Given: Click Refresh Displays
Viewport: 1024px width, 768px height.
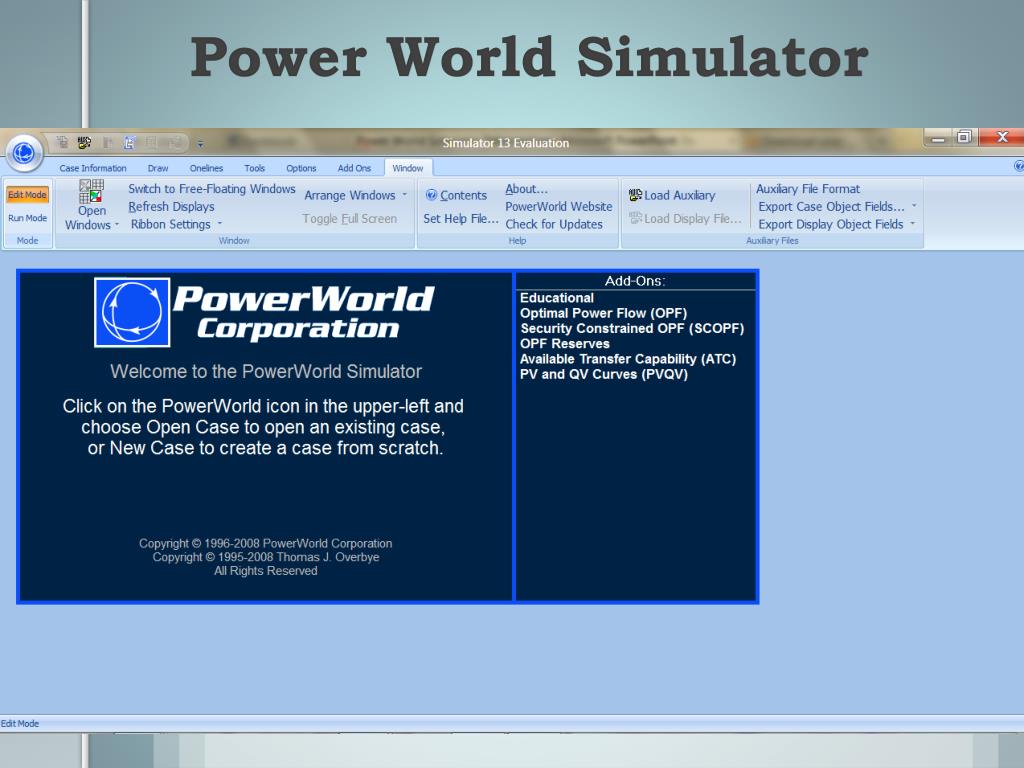Looking at the screenshot, I should 171,206.
